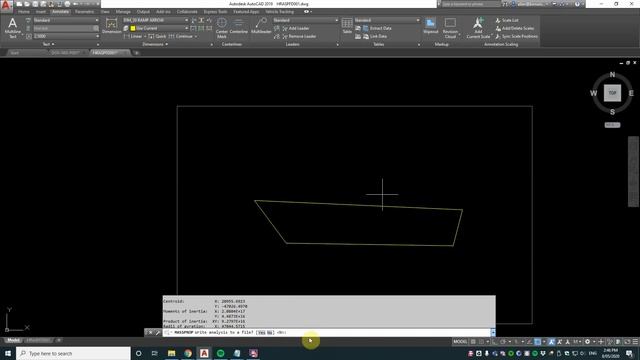Viewport: 640px width, 360px height.
Task: Add new drawing tab with plus button
Action: point(137,53)
